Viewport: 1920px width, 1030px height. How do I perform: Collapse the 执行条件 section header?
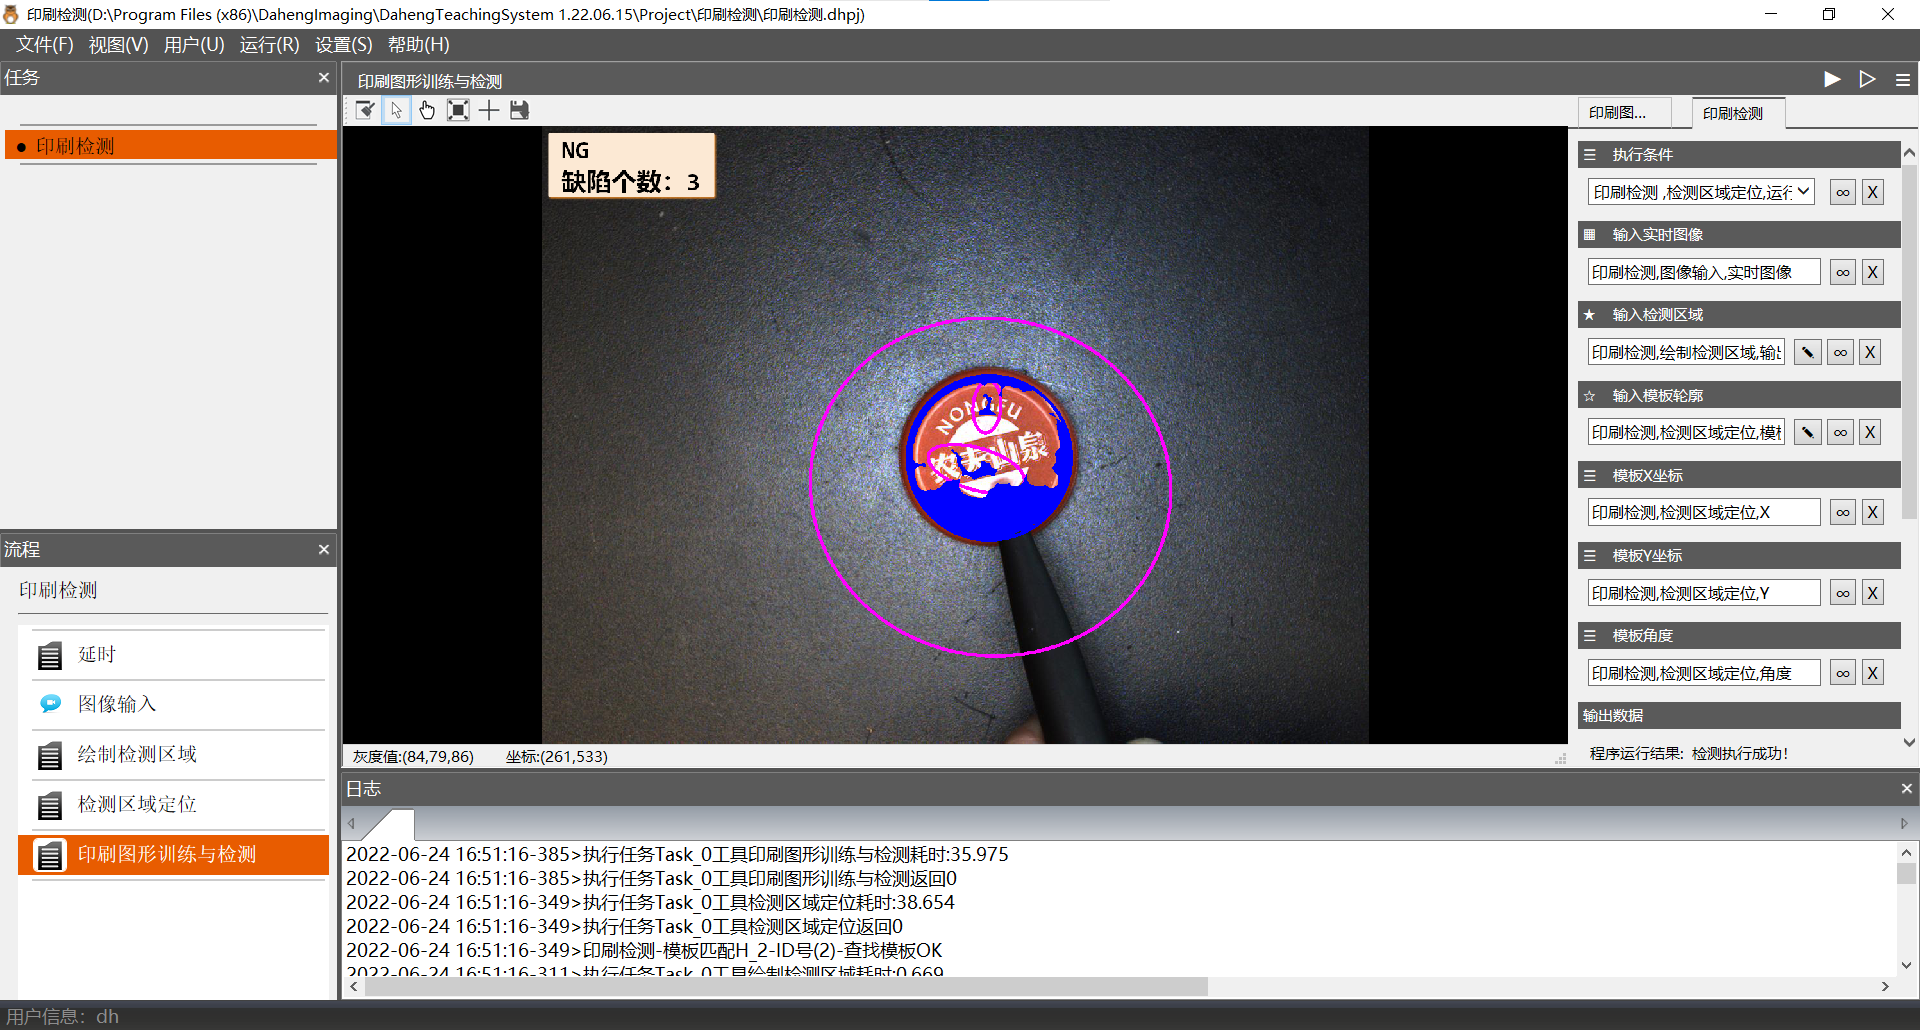[x=1739, y=154]
